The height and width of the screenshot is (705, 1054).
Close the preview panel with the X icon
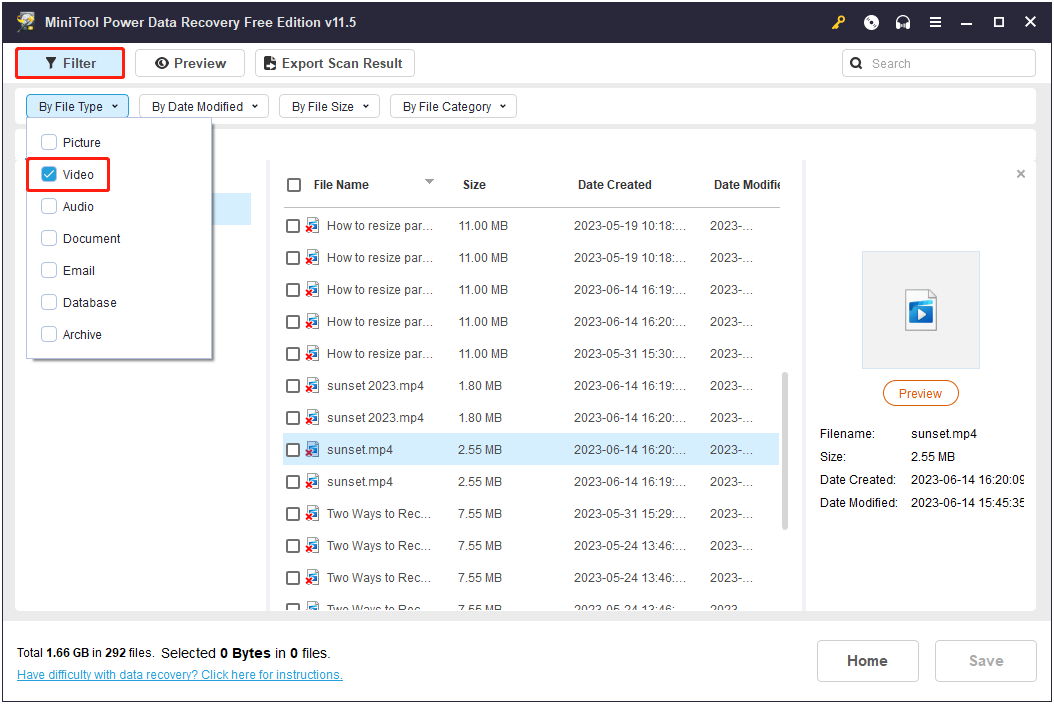(x=1020, y=174)
